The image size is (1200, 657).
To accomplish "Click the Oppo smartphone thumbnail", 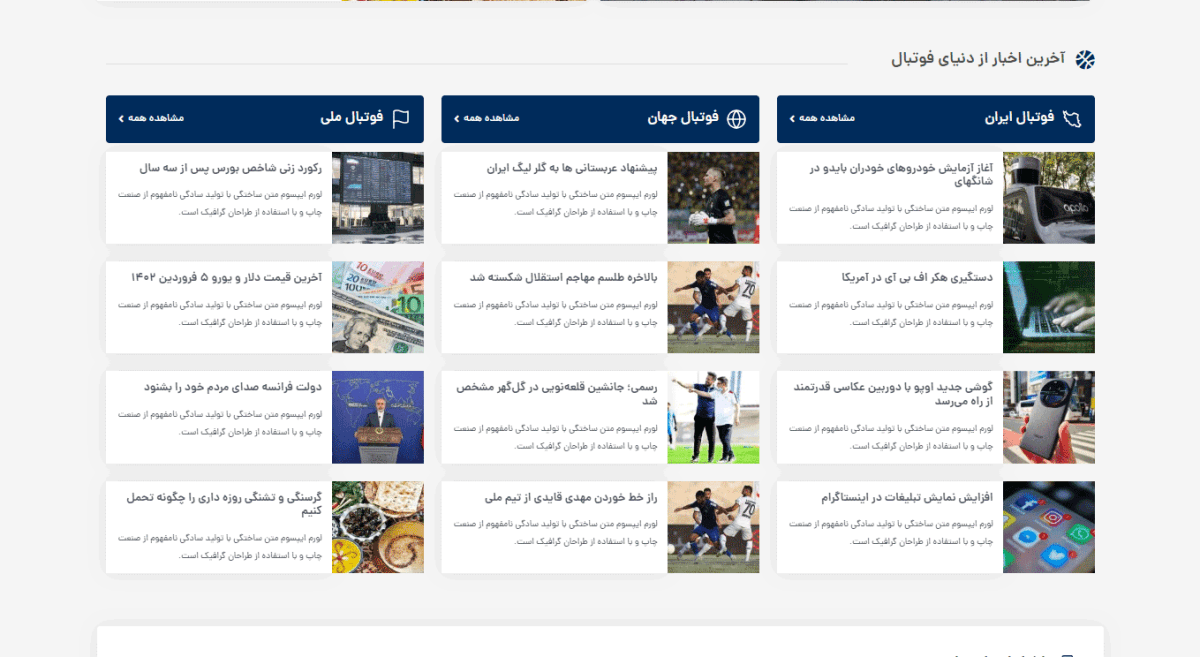I will point(1048,417).
